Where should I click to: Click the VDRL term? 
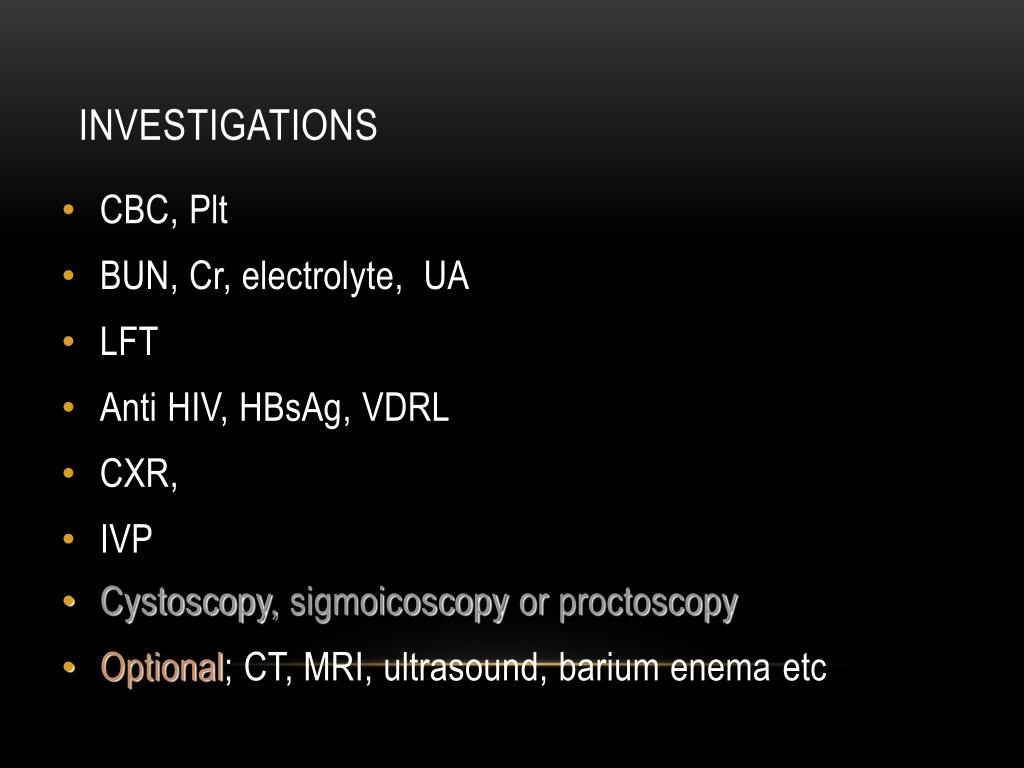(x=405, y=408)
